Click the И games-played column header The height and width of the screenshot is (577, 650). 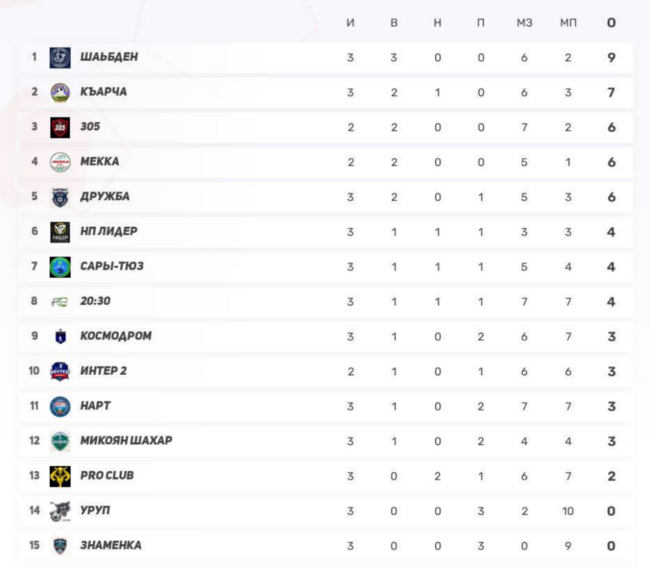tap(350, 23)
